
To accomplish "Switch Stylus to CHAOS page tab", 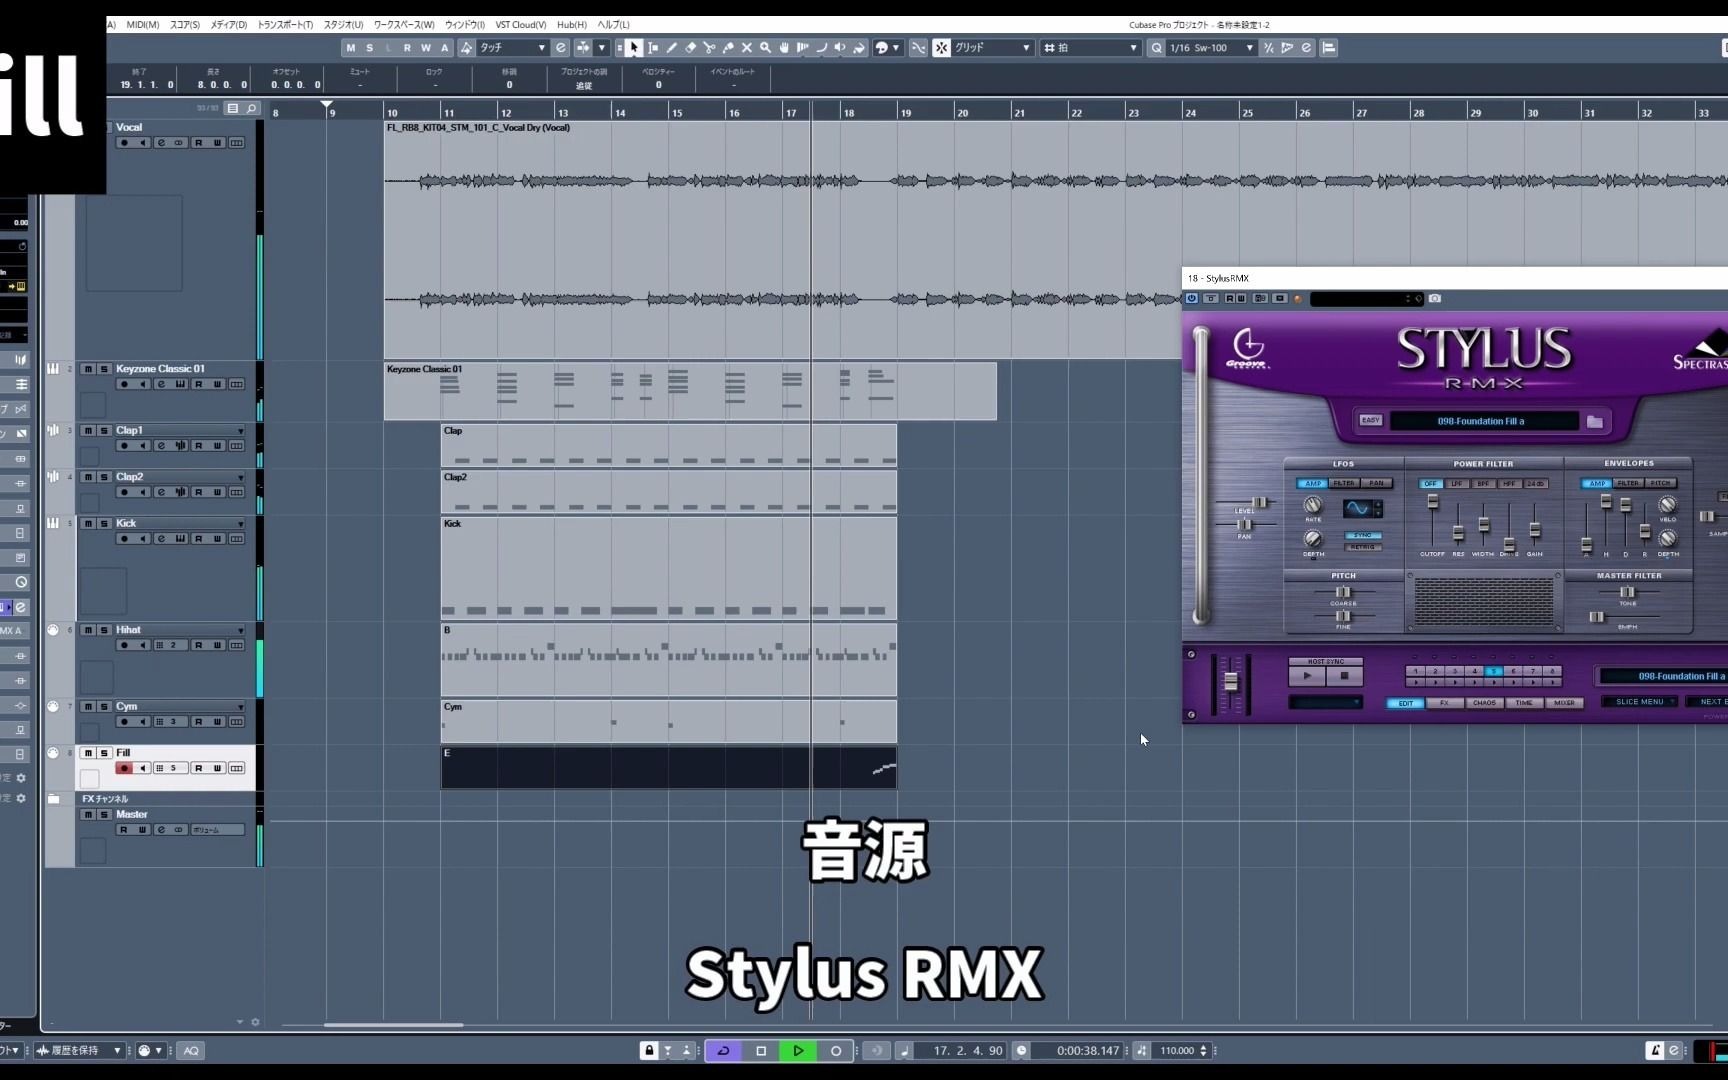I will coord(1484,703).
